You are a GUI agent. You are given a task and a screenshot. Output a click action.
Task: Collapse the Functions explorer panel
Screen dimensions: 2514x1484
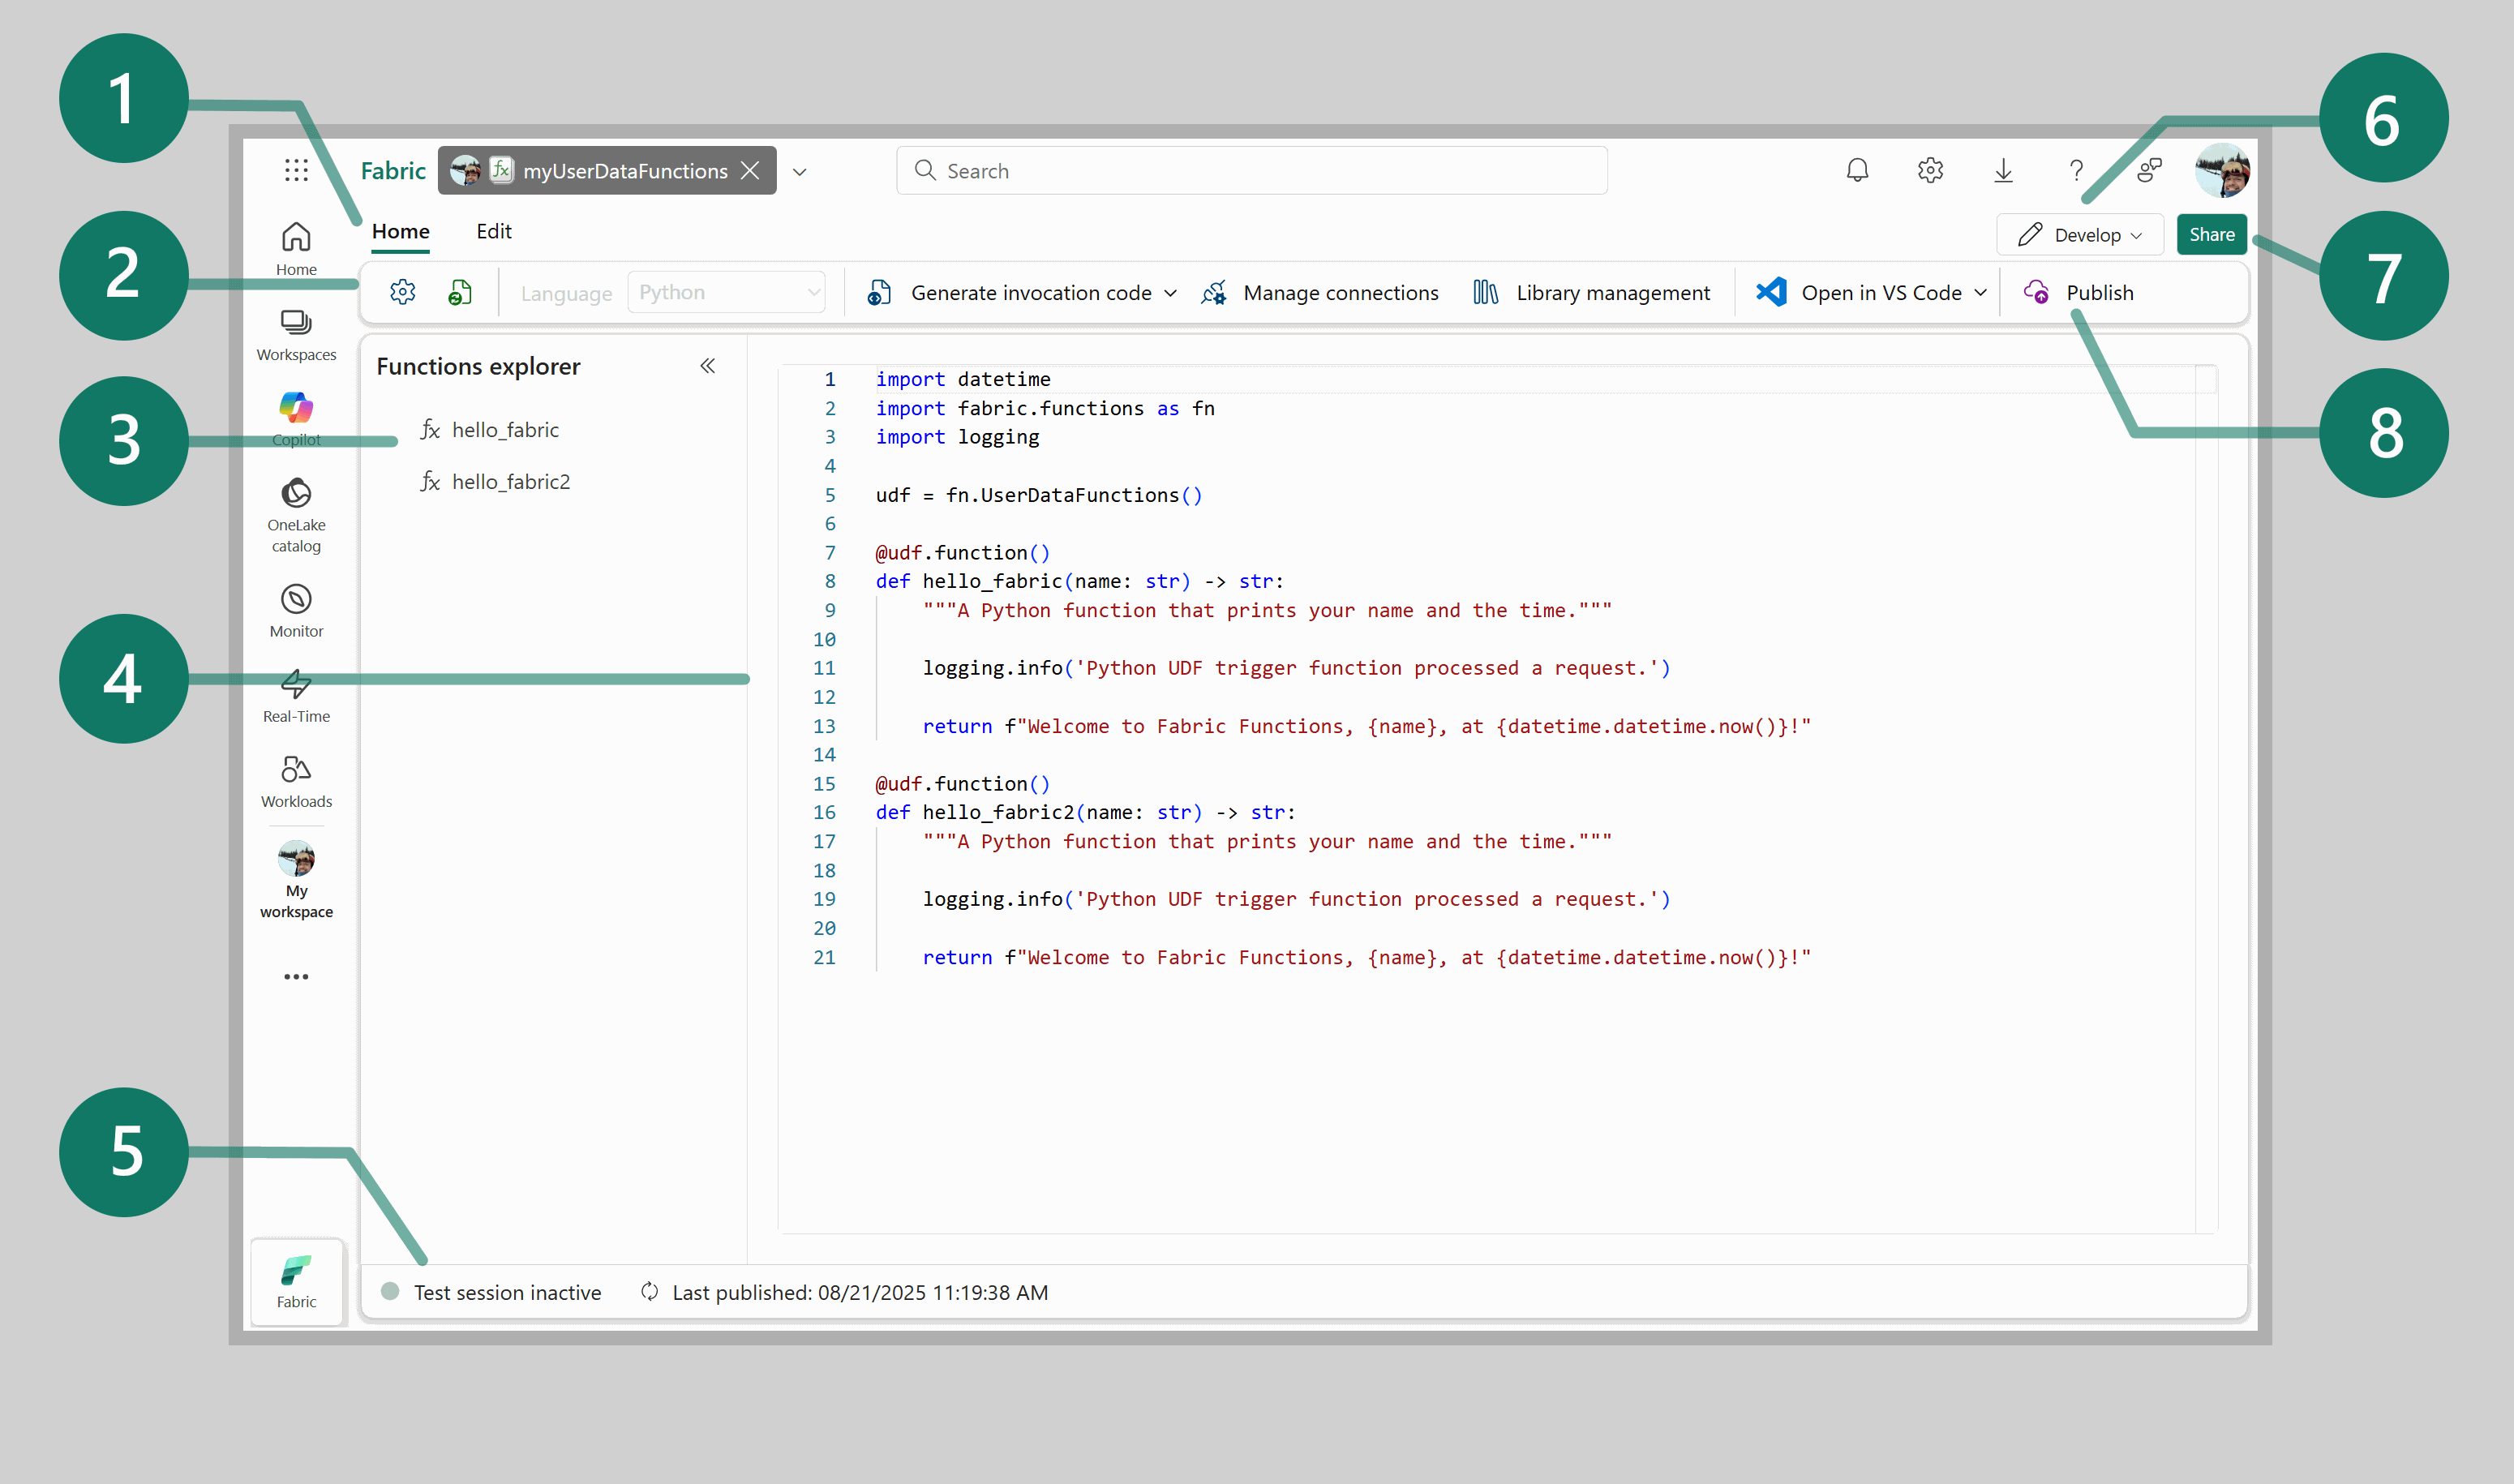(x=708, y=366)
